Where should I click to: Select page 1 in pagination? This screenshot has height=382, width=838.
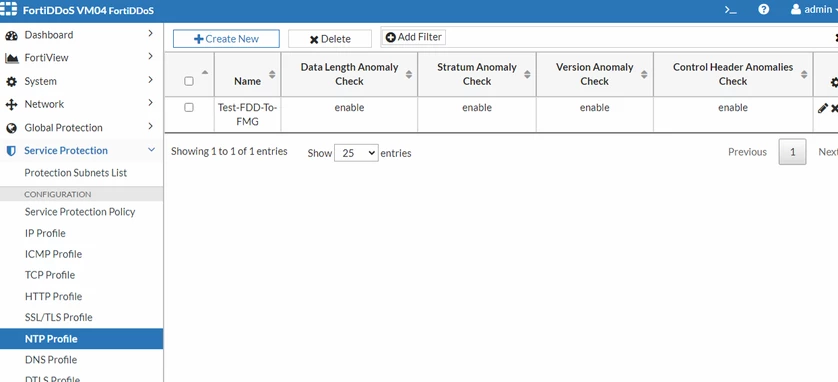(x=793, y=152)
